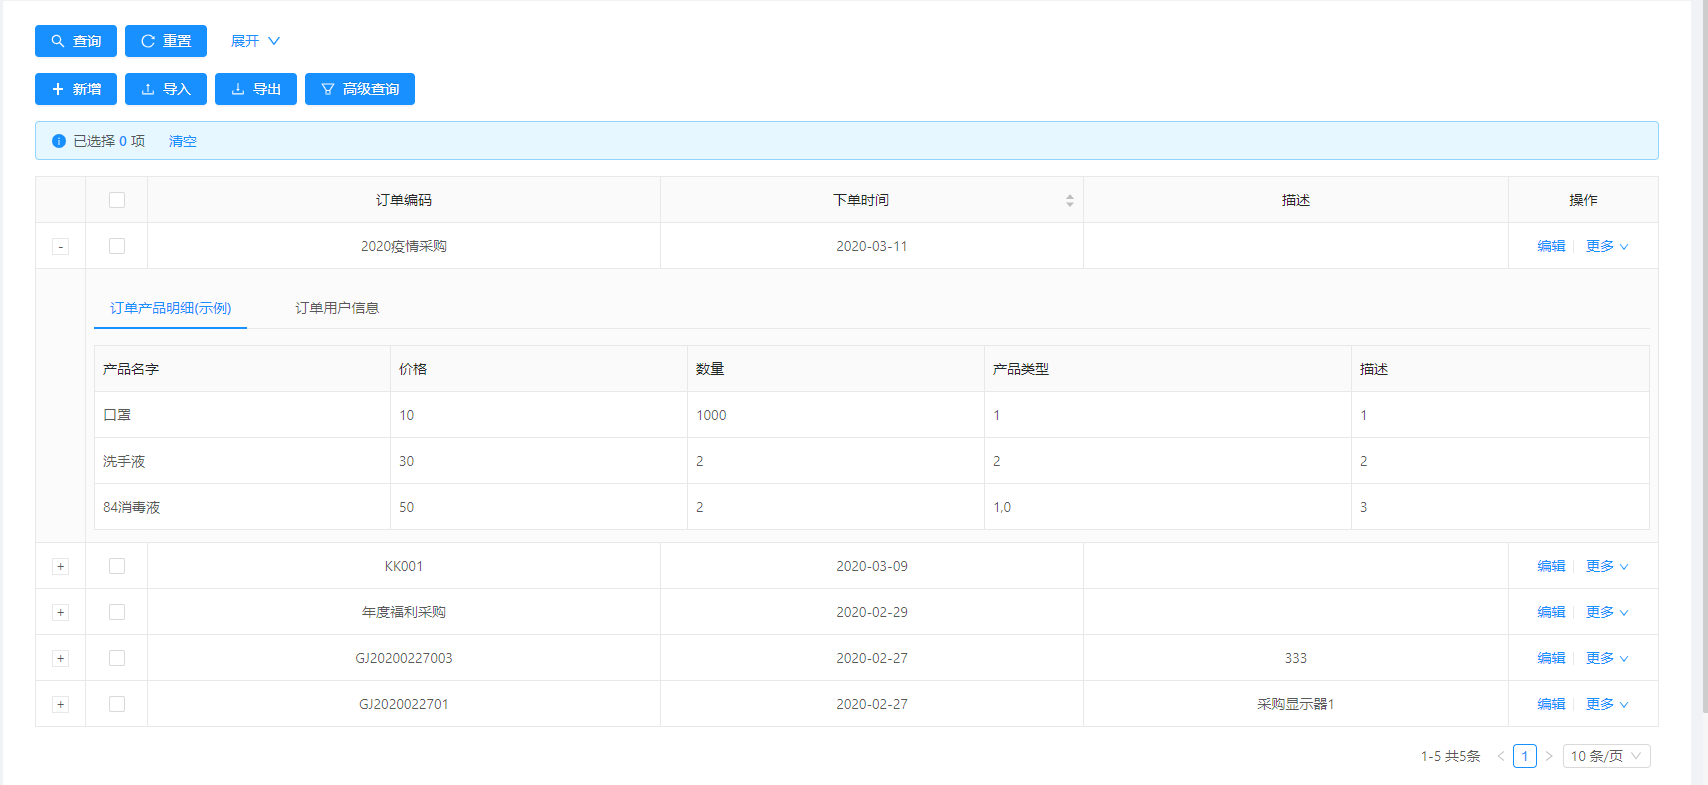
Task: Edit the 年度福利采购 order
Action: [1551, 612]
